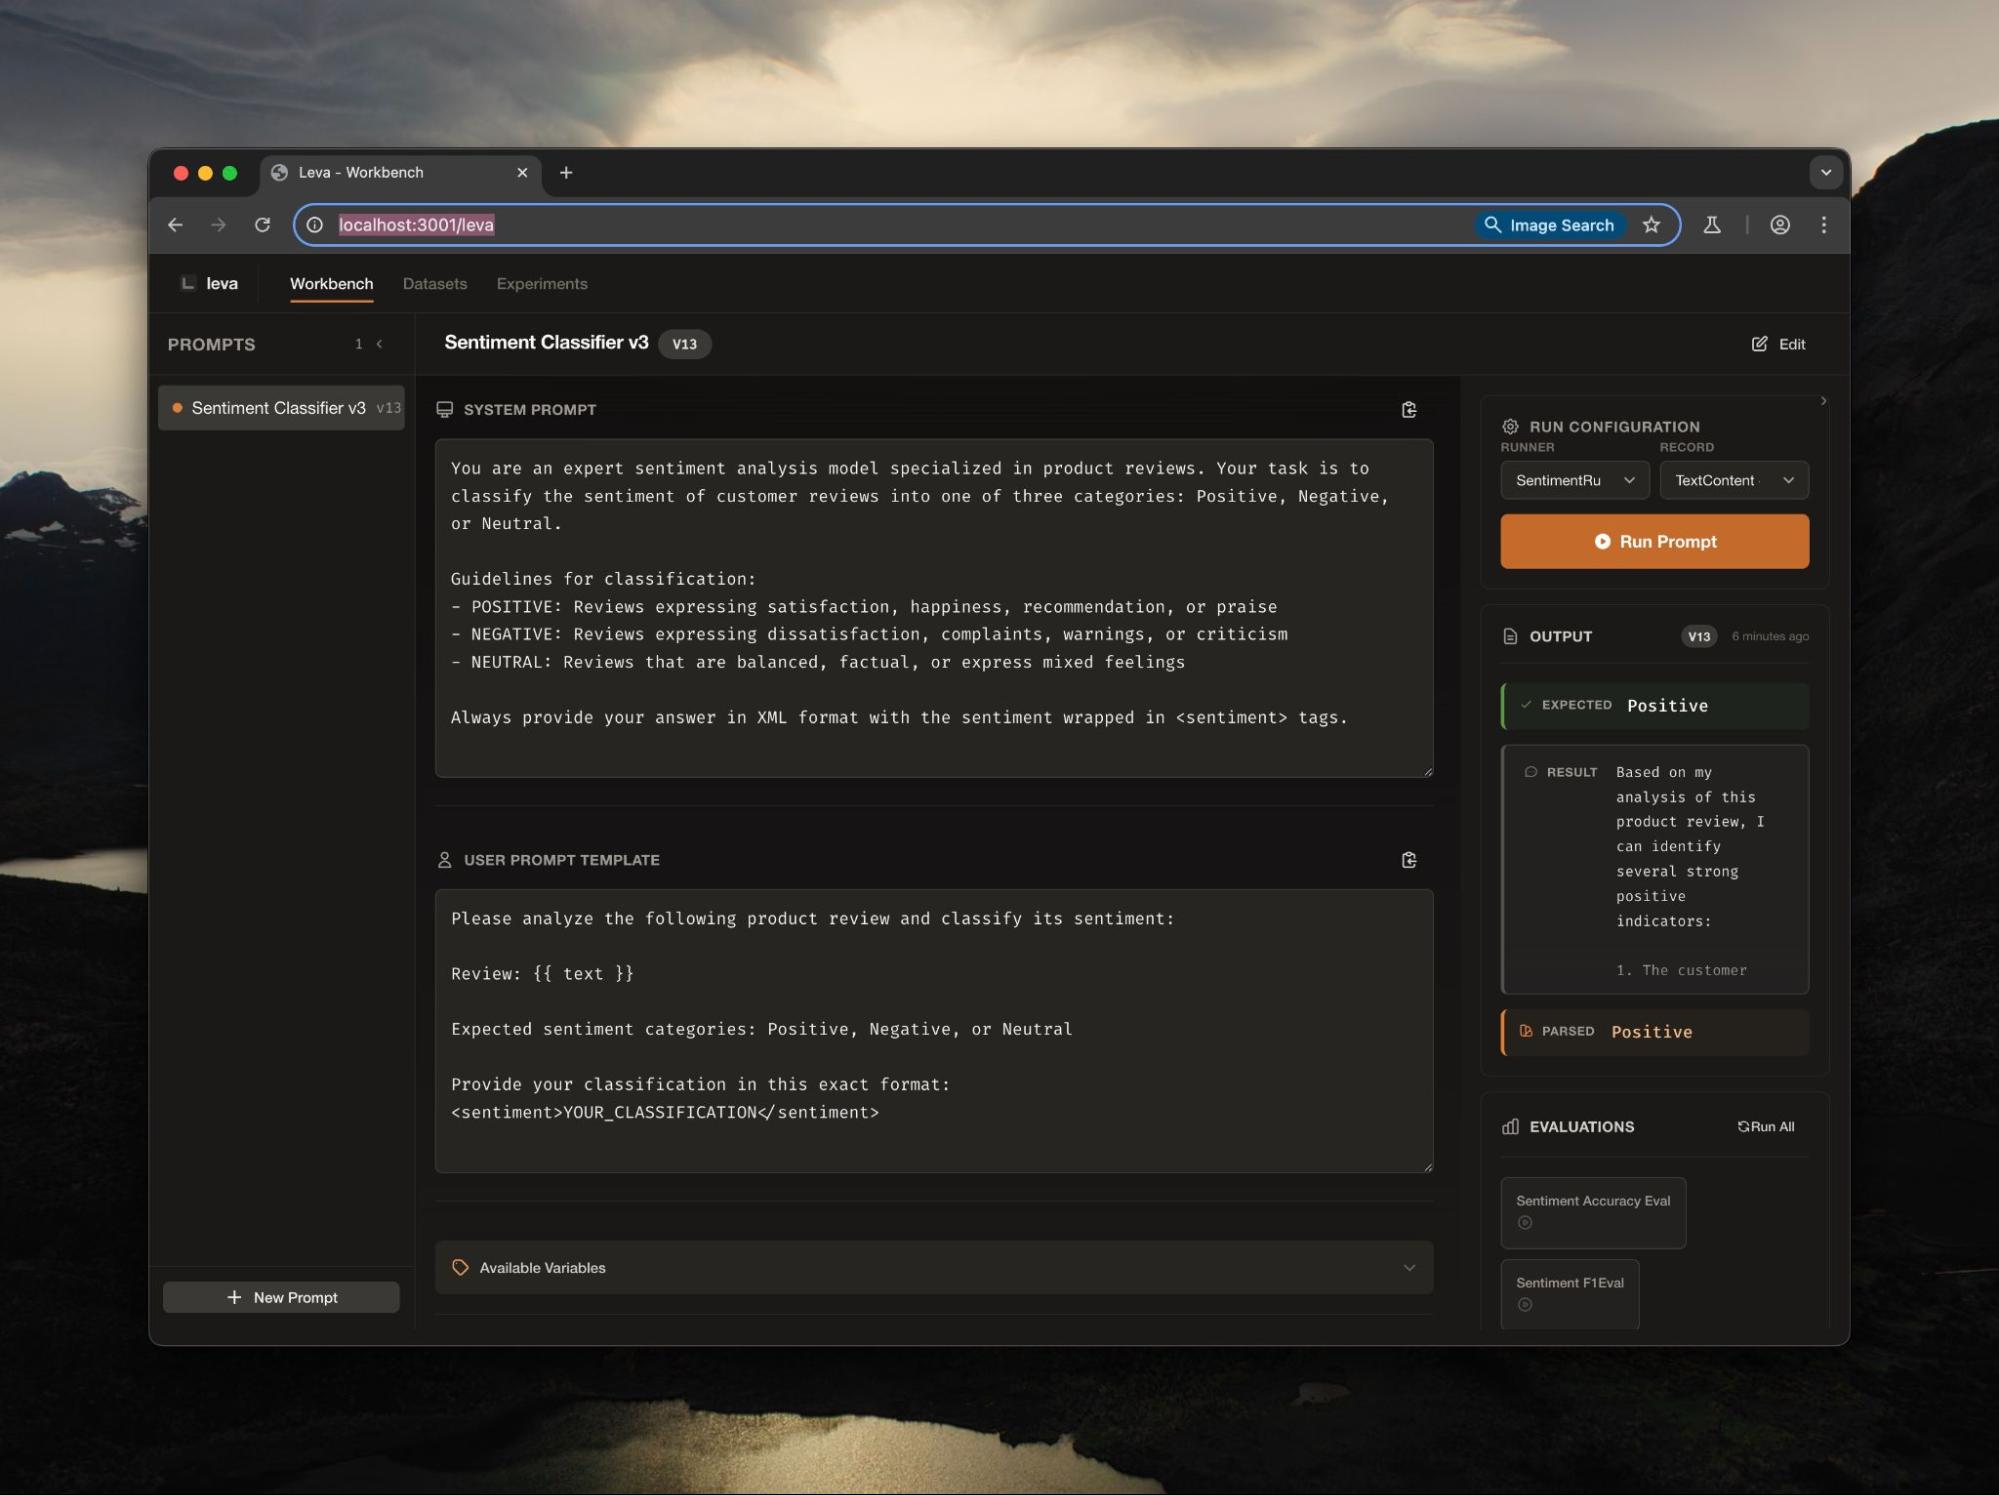
Task: Click the Evaluations bar chart icon
Action: [1509, 1126]
